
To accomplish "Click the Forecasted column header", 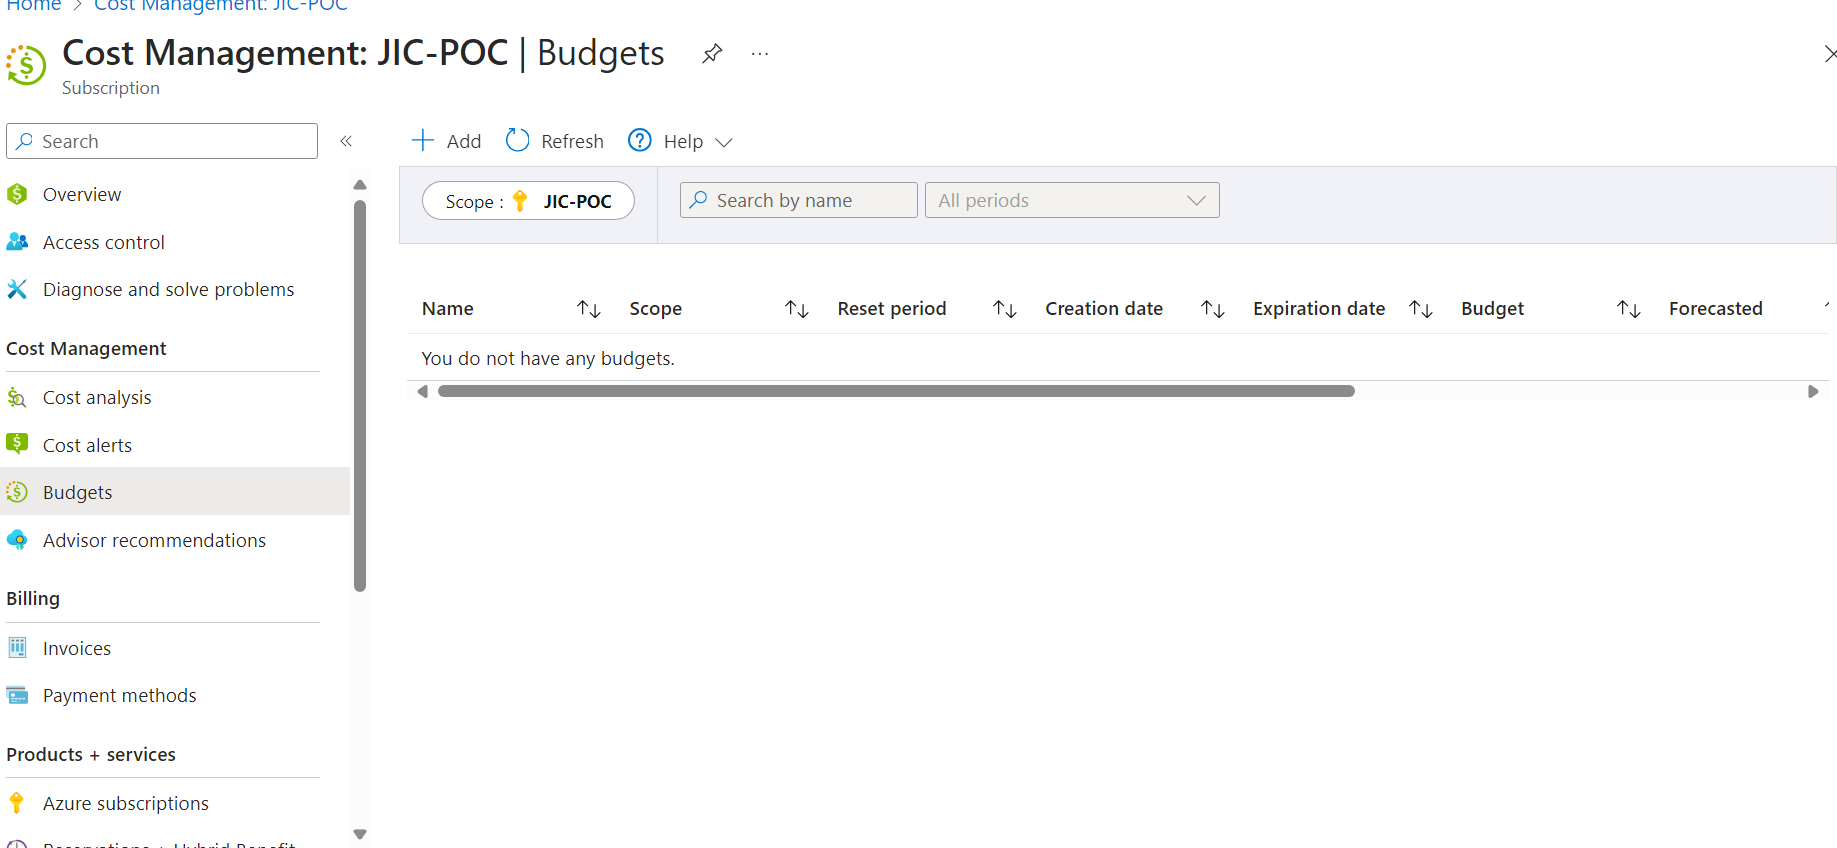I will (1716, 309).
